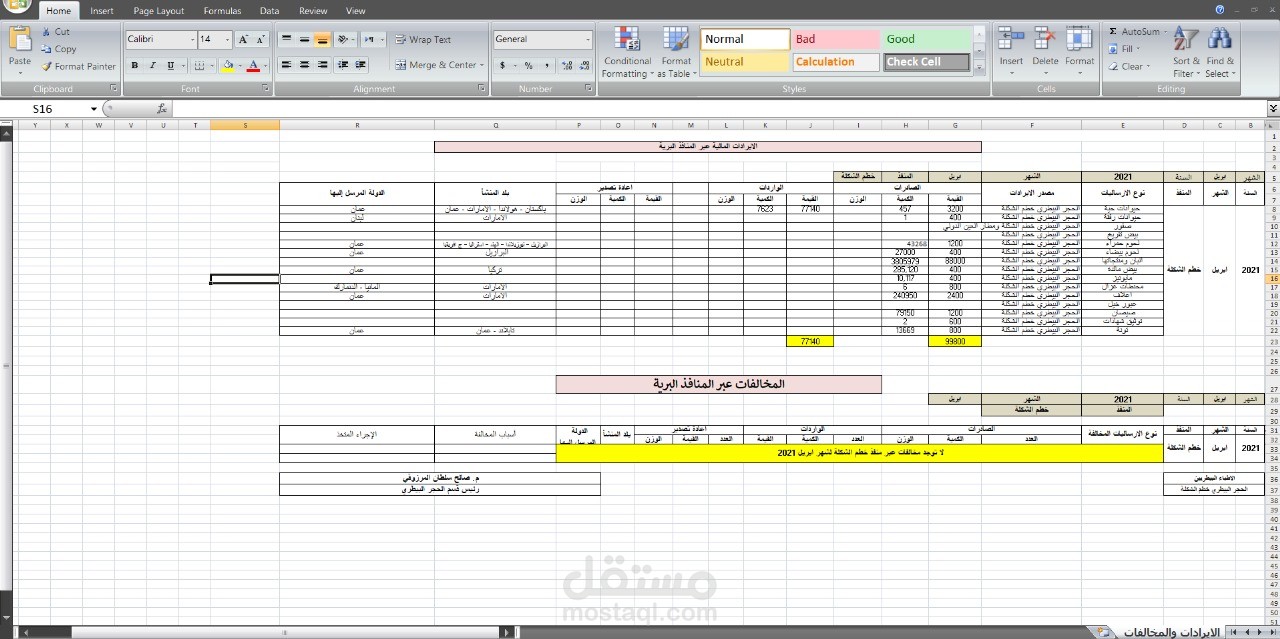This screenshot has height=639, width=1280.
Task: Increase the font size with the Grow Font icon
Action: [243, 40]
